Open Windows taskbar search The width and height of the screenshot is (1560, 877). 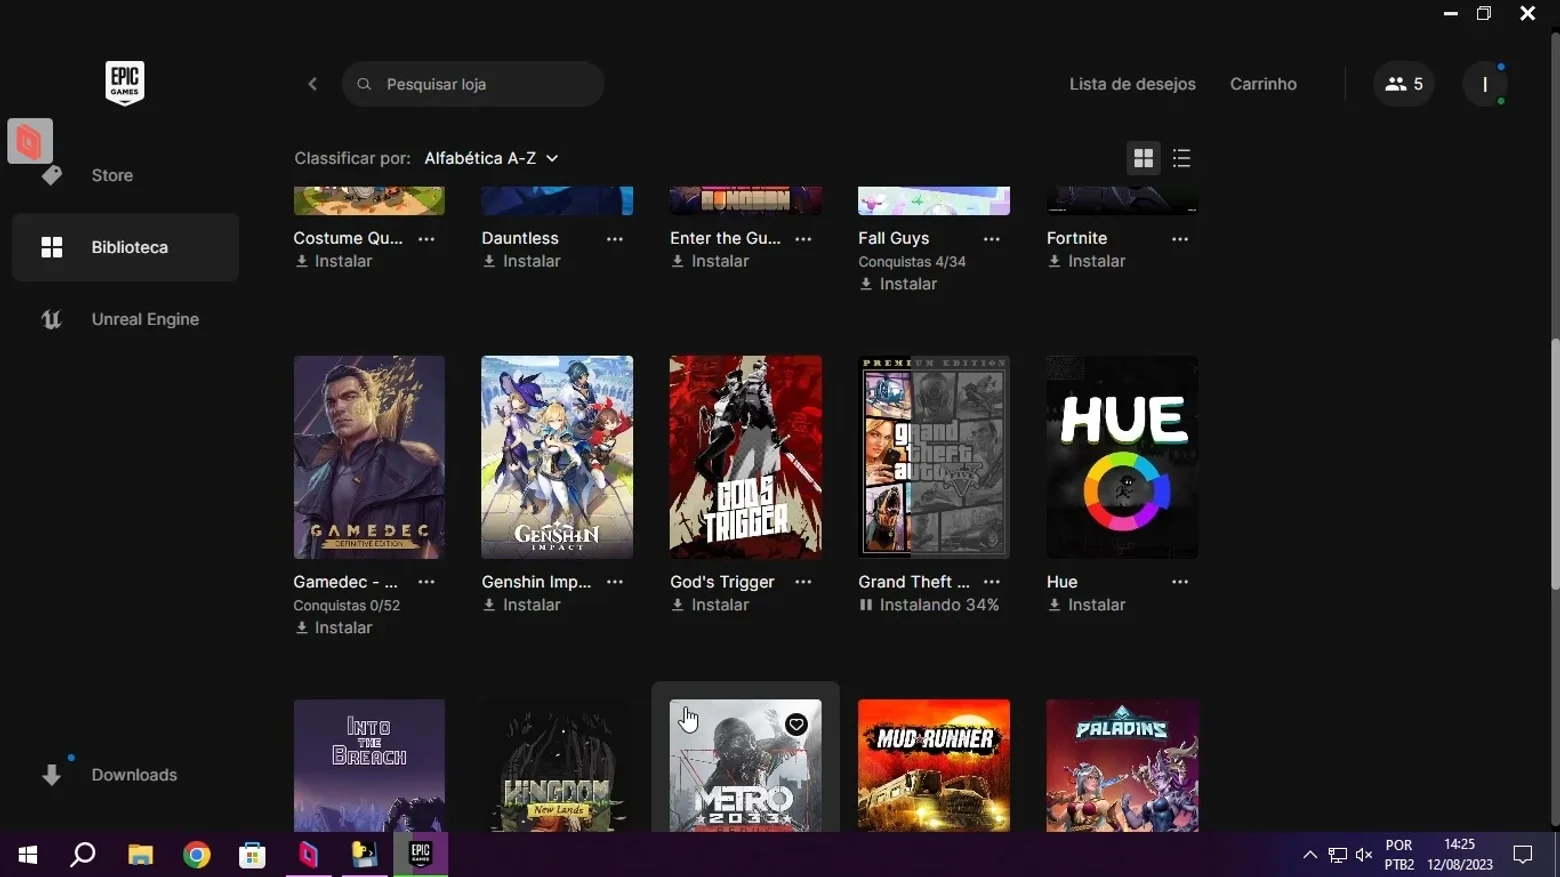83,855
